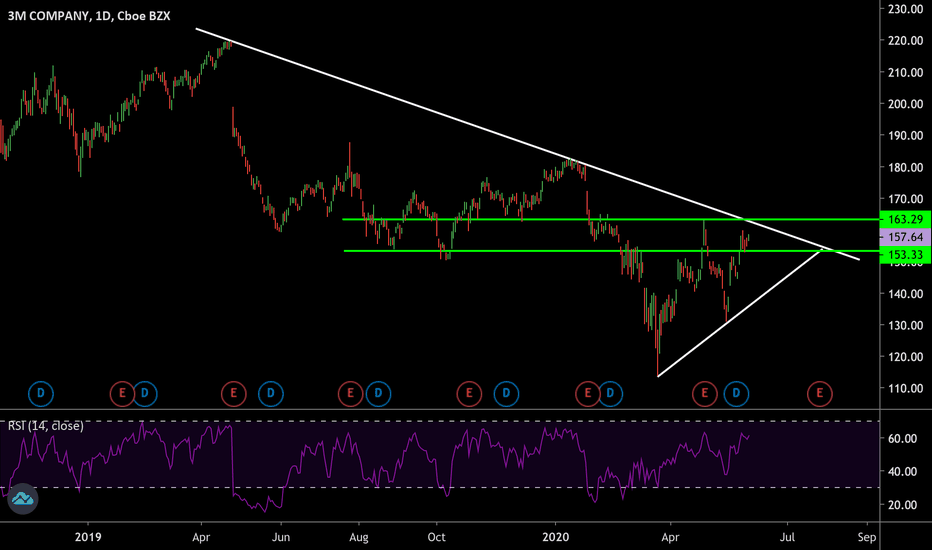Click the Jun label on time axis
Image resolution: width=932 pixels, height=550 pixels.
281,538
